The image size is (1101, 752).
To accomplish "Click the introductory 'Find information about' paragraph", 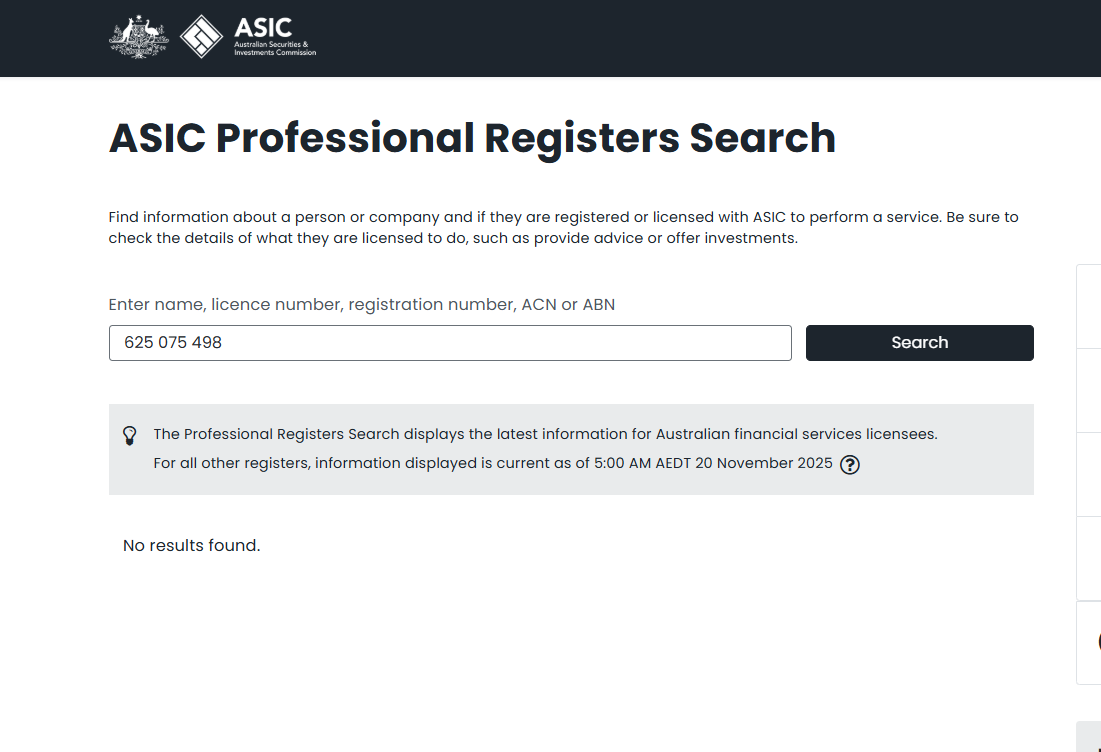I will coord(563,227).
